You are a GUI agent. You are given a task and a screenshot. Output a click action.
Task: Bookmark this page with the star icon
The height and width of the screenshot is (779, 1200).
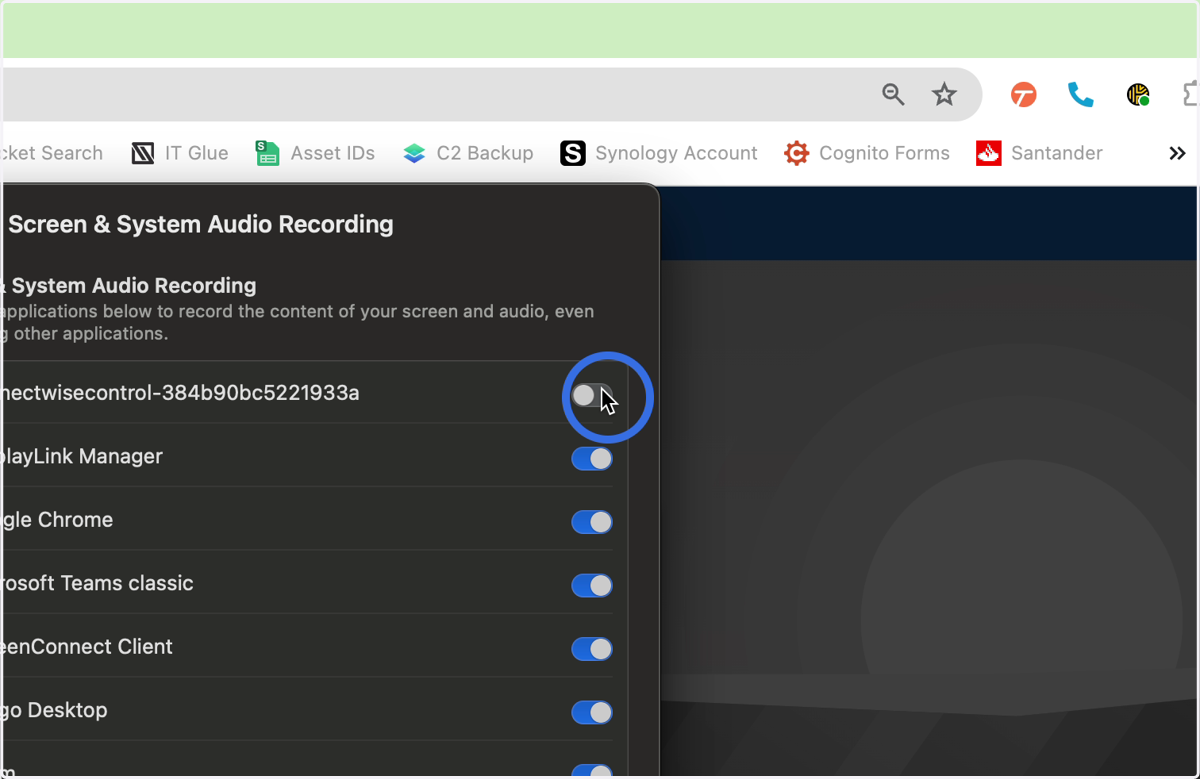pos(944,94)
